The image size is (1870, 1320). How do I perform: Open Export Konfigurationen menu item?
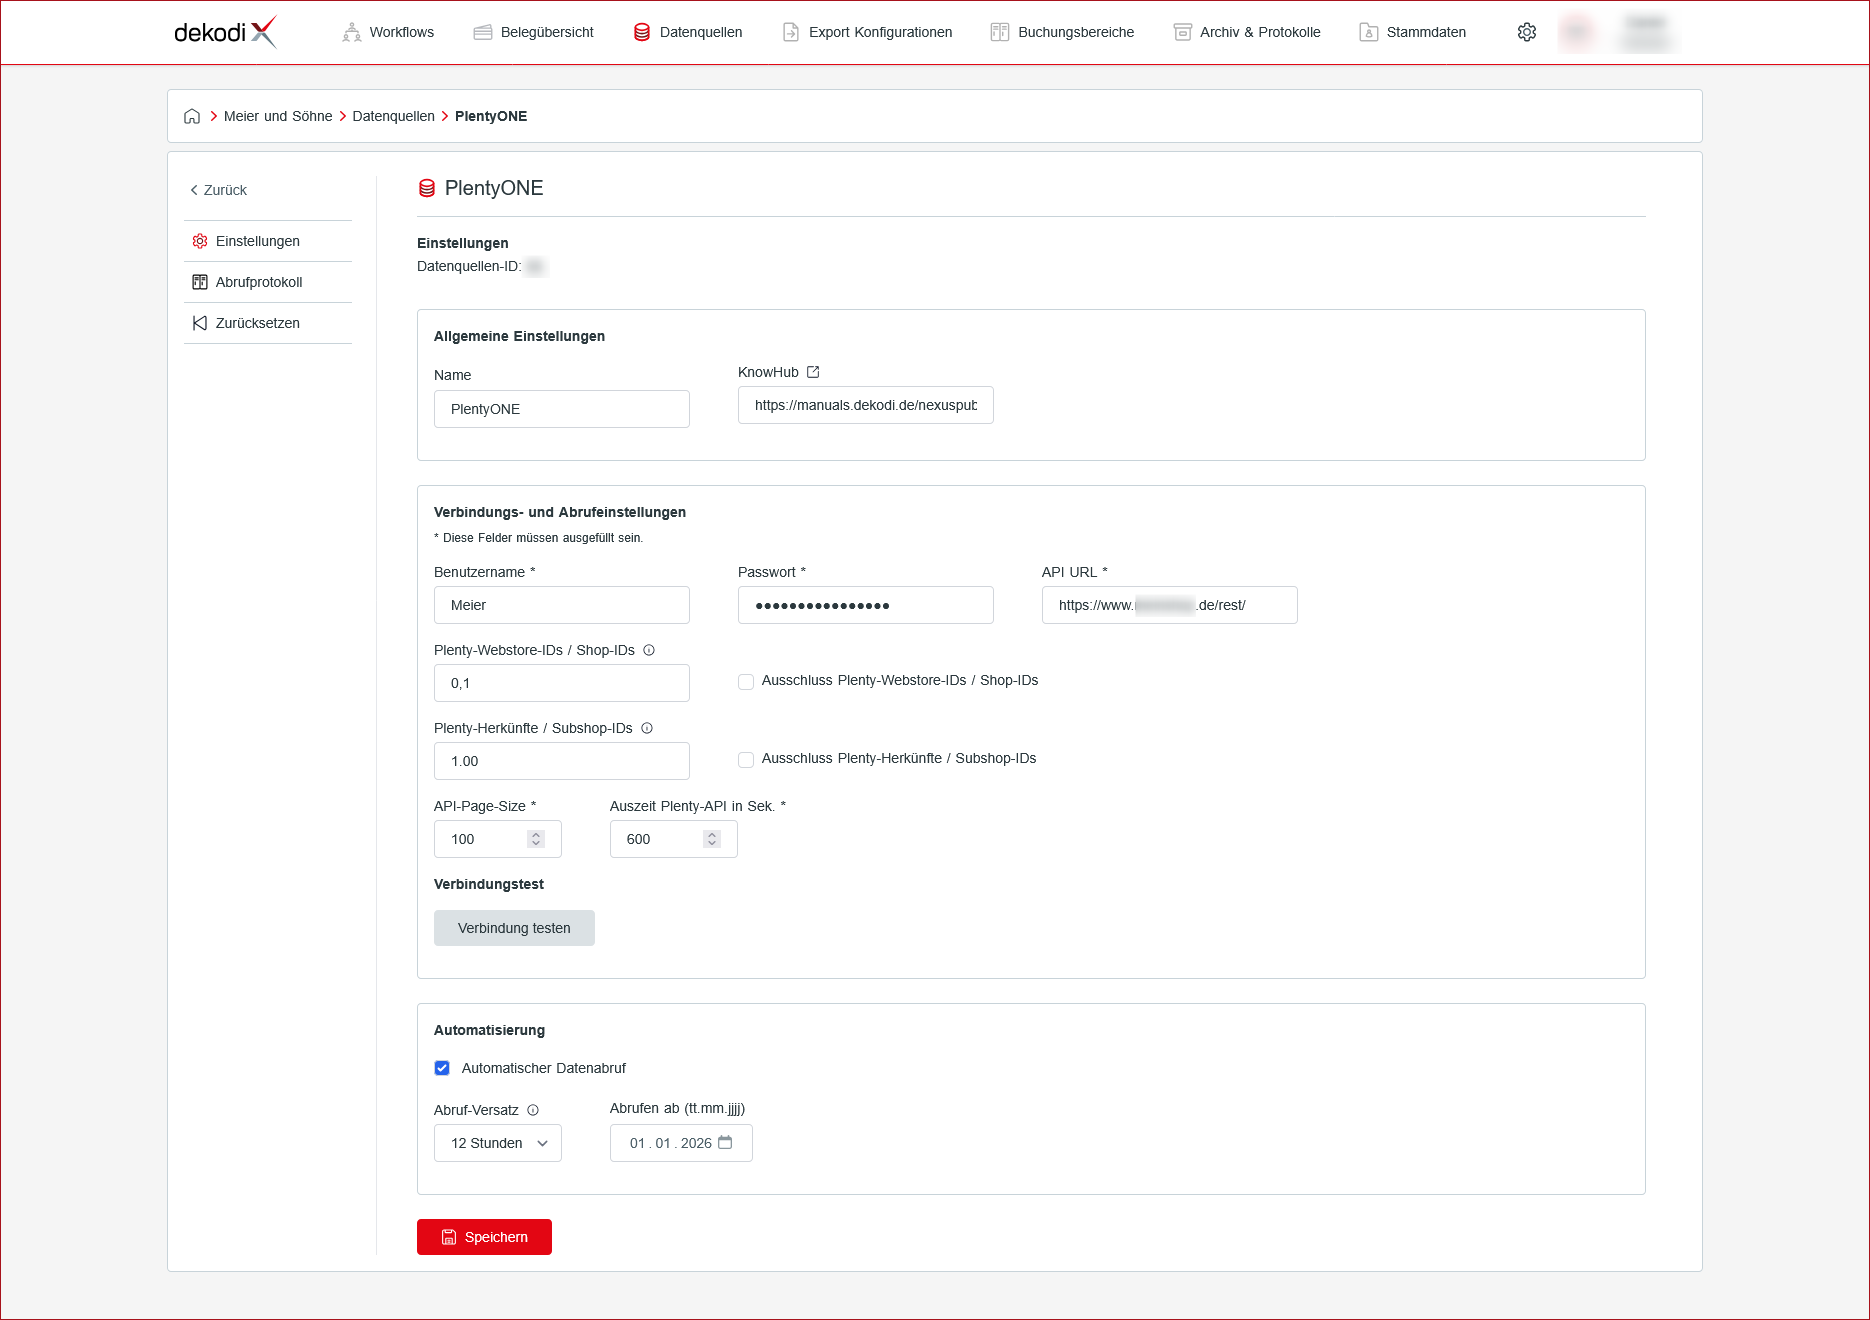(867, 32)
